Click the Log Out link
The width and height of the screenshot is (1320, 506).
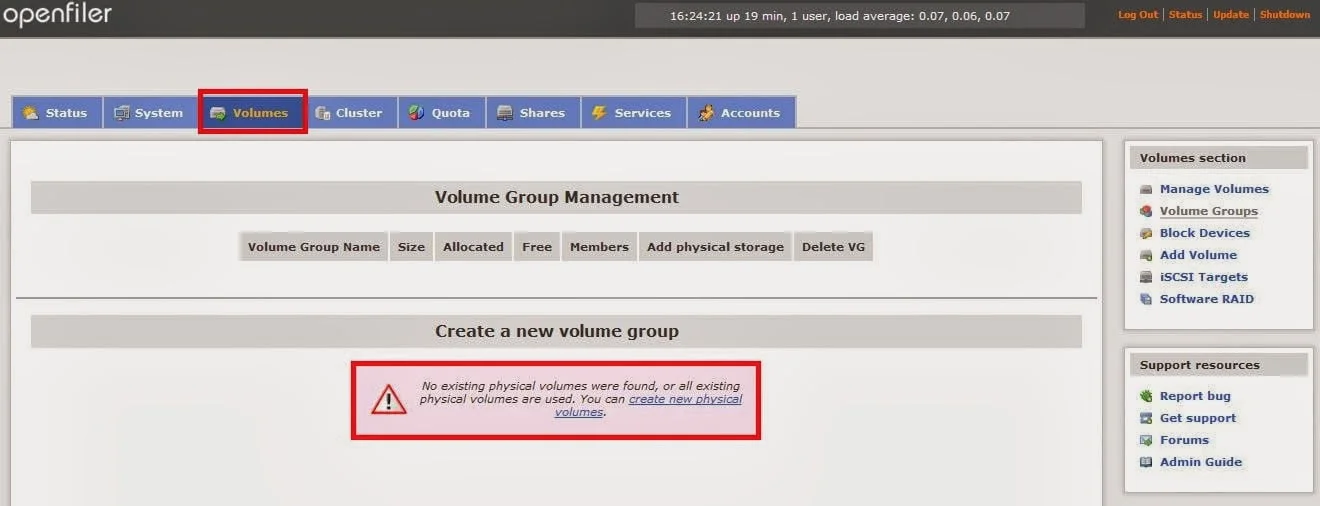pyautogui.click(x=1138, y=15)
